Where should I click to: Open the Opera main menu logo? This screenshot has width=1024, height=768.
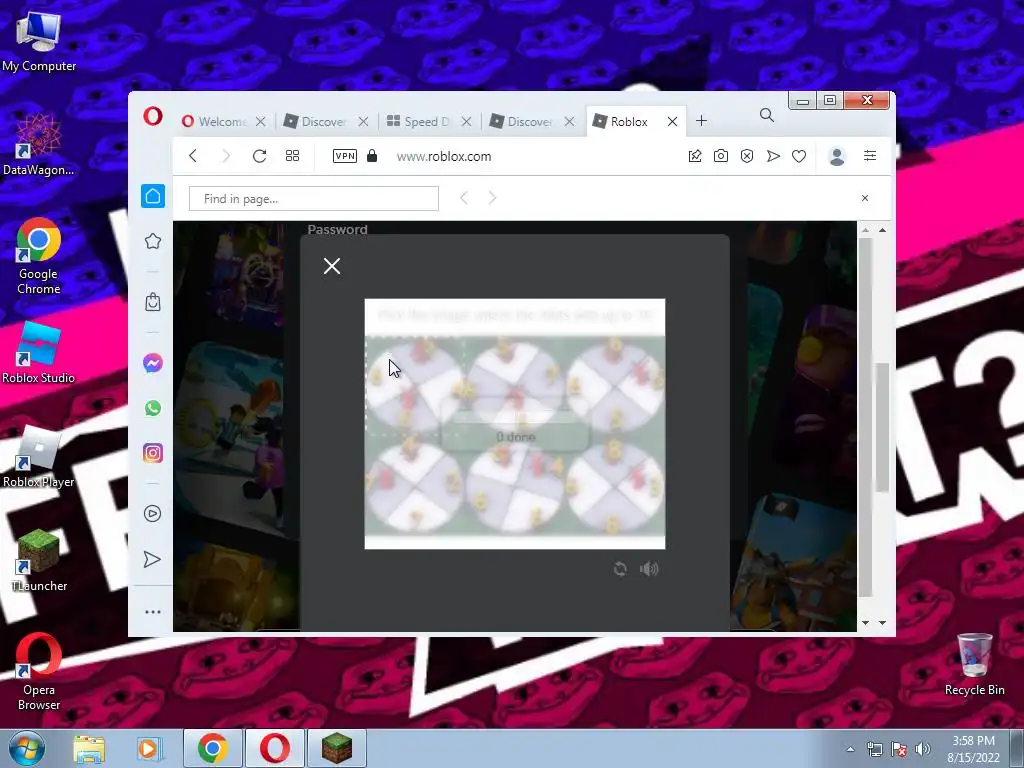click(x=153, y=117)
